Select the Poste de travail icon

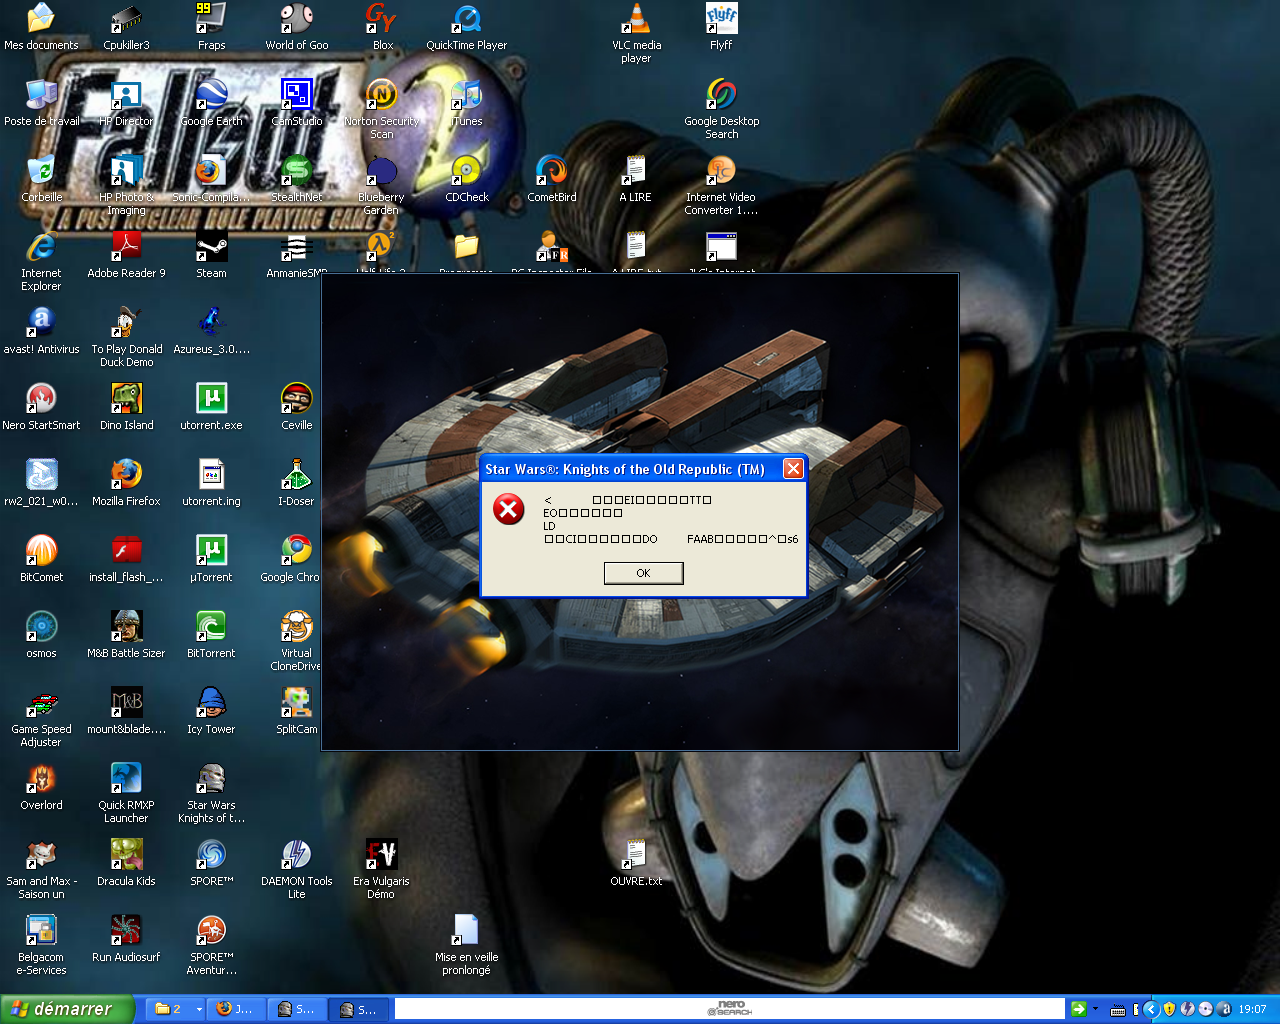pos(41,103)
